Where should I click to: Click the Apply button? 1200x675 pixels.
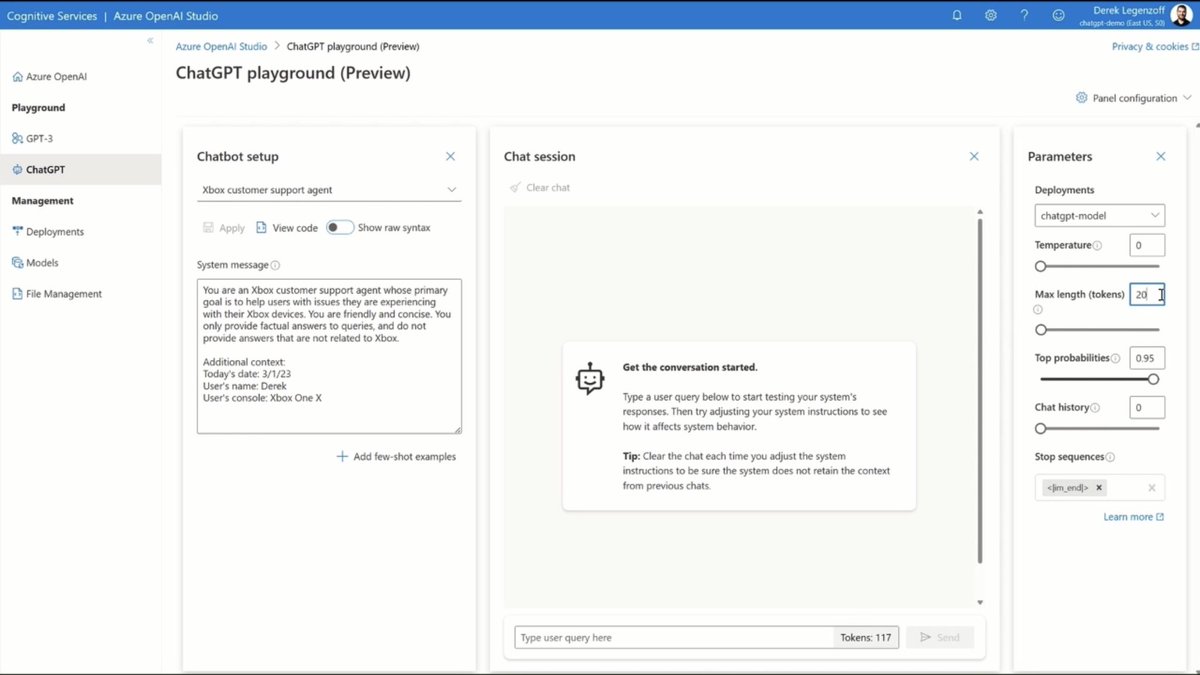tap(224, 228)
